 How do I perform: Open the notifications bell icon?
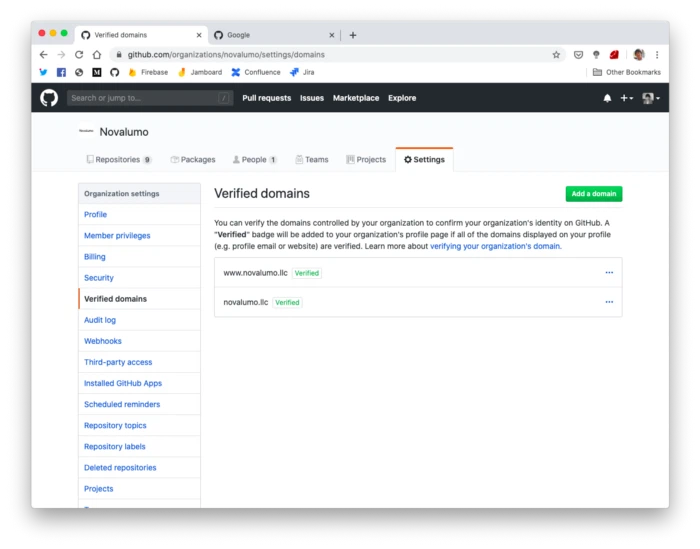607,98
